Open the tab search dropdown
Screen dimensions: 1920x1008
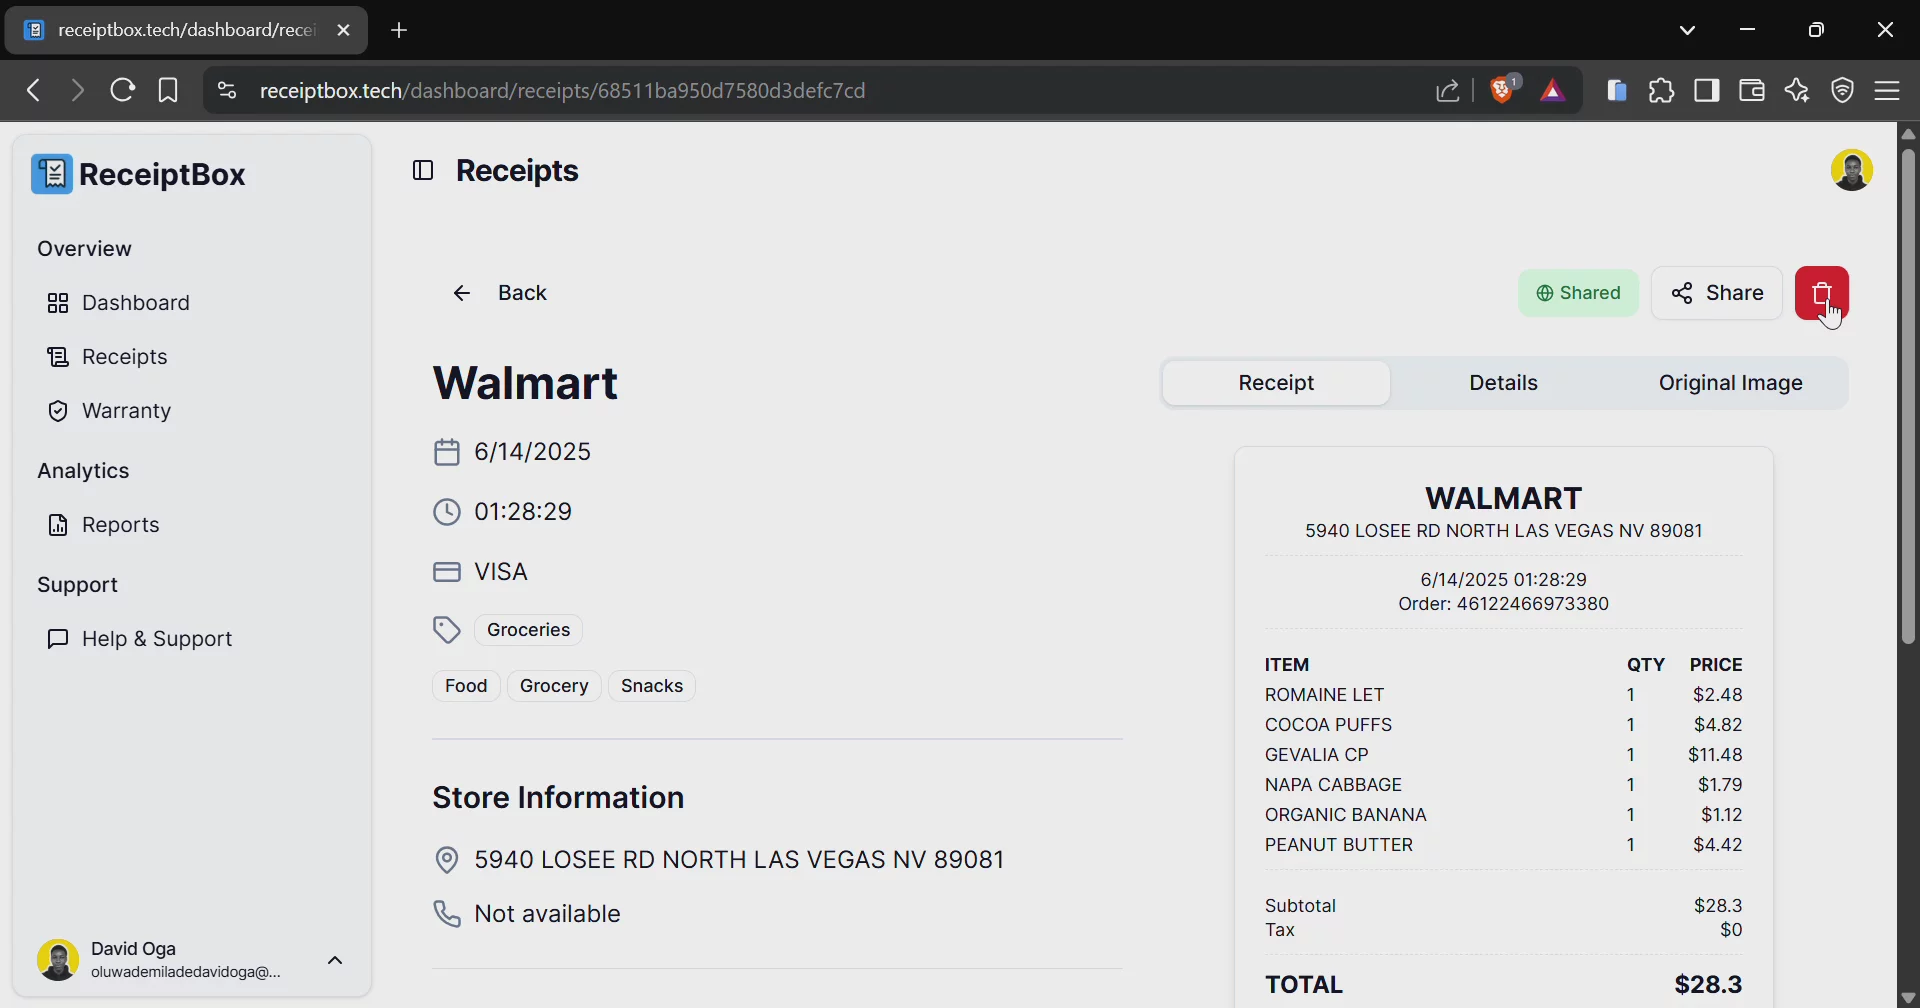(x=1688, y=29)
